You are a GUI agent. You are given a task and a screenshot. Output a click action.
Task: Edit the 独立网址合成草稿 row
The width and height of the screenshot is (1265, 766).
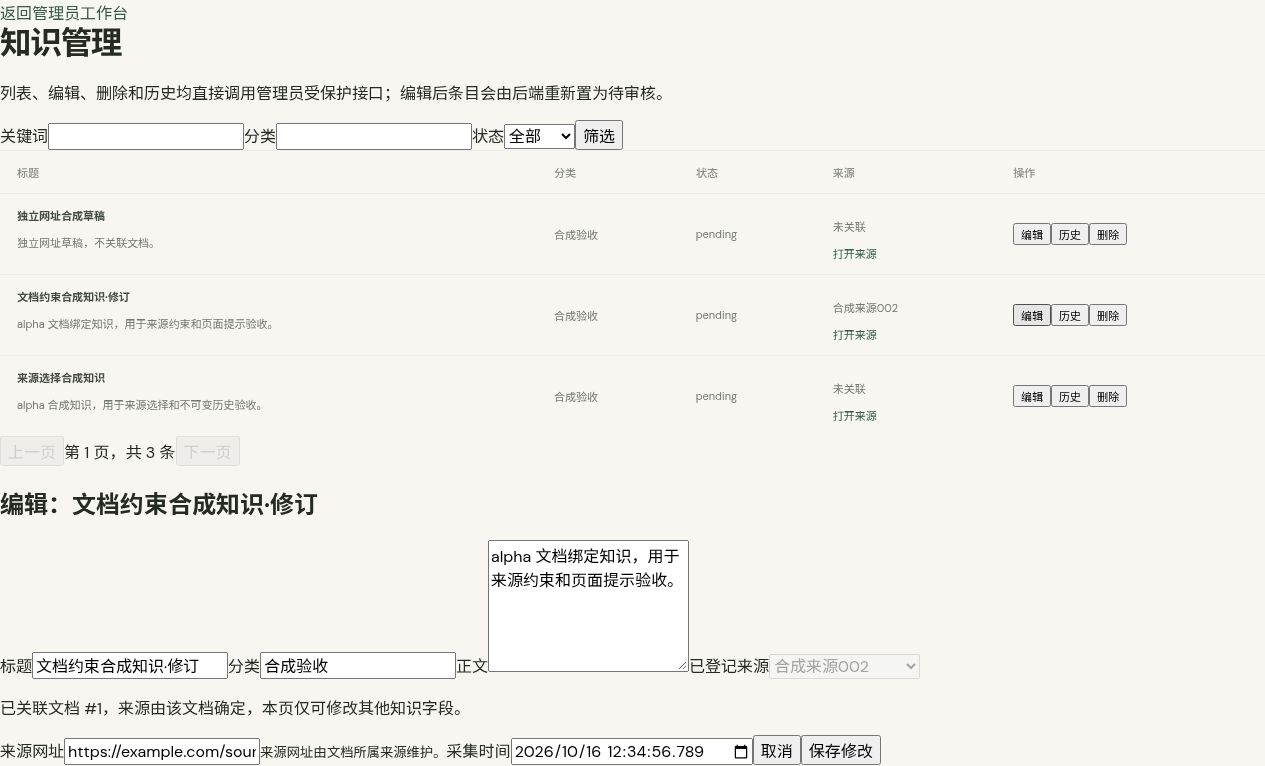point(1031,234)
